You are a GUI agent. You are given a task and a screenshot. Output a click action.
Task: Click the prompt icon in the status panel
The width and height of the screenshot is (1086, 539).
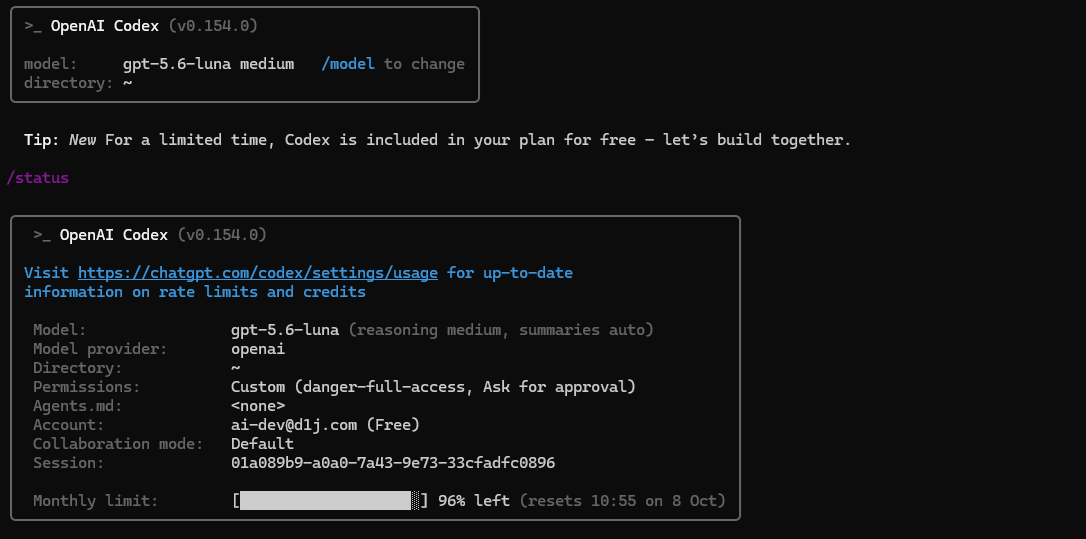coord(42,235)
